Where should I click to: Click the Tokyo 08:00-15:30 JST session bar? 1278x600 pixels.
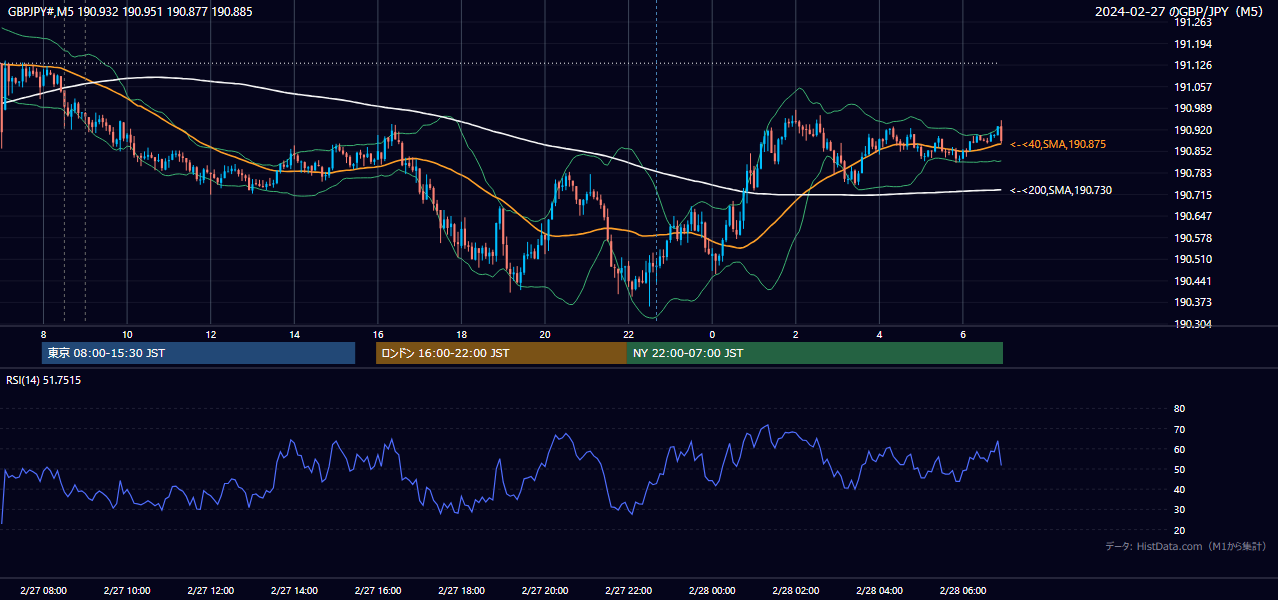click(198, 353)
